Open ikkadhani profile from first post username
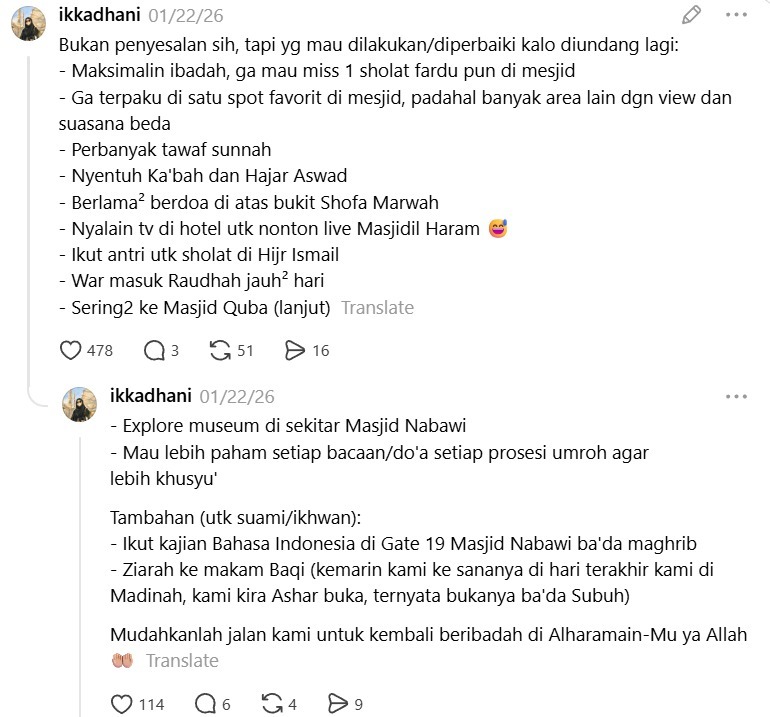 click(x=100, y=15)
